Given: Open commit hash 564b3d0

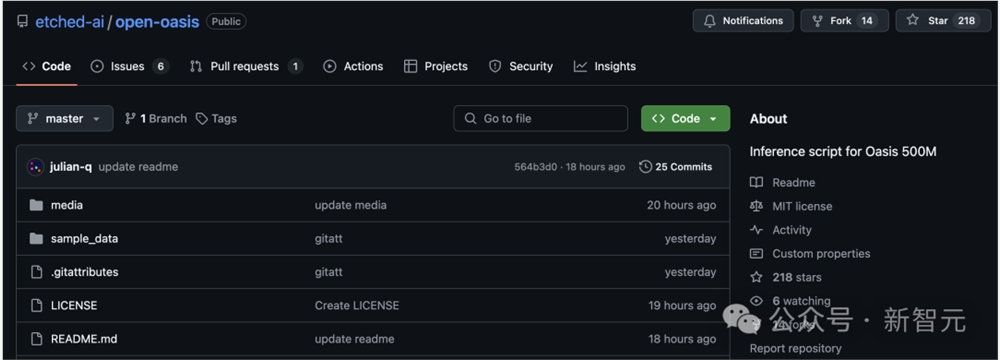Looking at the screenshot, I should pyautogui.click(x=536, y=167).
